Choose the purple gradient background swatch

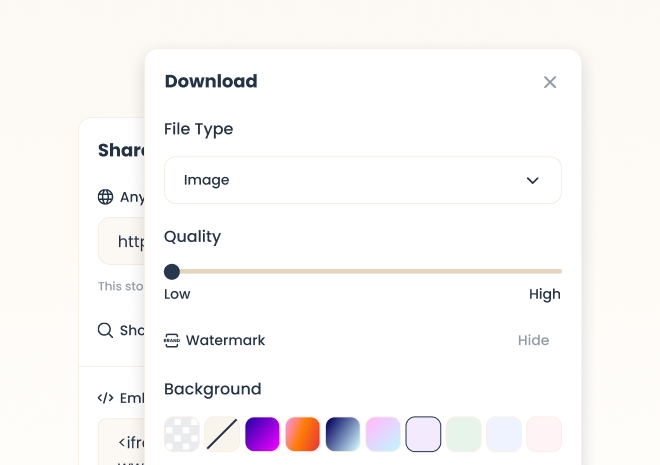262,434
